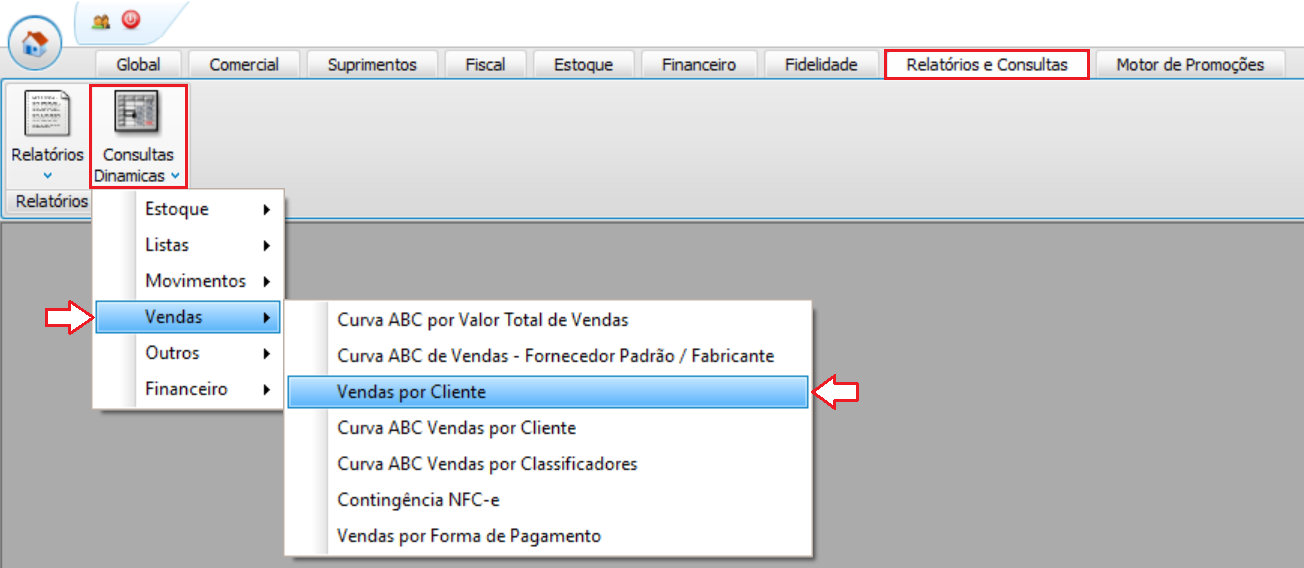Open the Relatórios report icon
This screenshot has height=568, width=1304.
(x=47, y=113)
